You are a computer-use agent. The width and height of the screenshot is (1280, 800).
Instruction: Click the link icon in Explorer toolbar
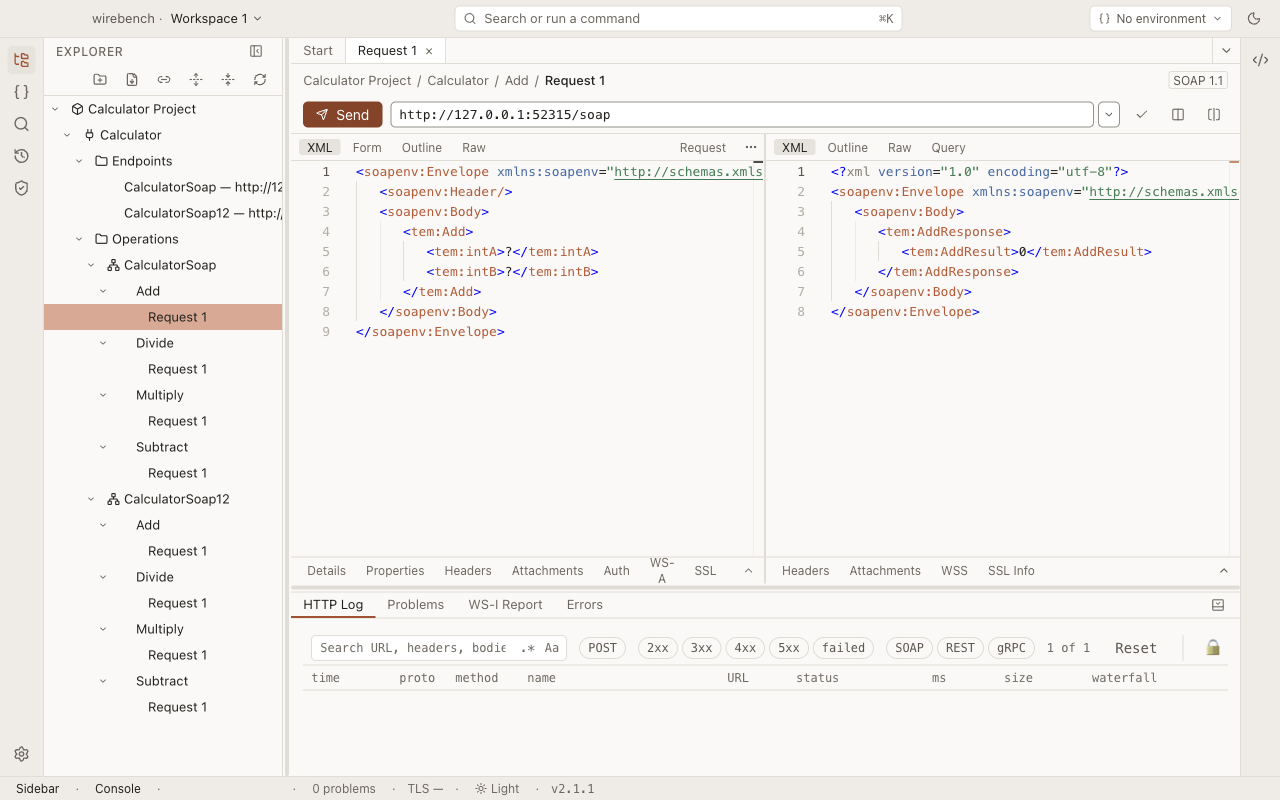click(x=164, y=80)
